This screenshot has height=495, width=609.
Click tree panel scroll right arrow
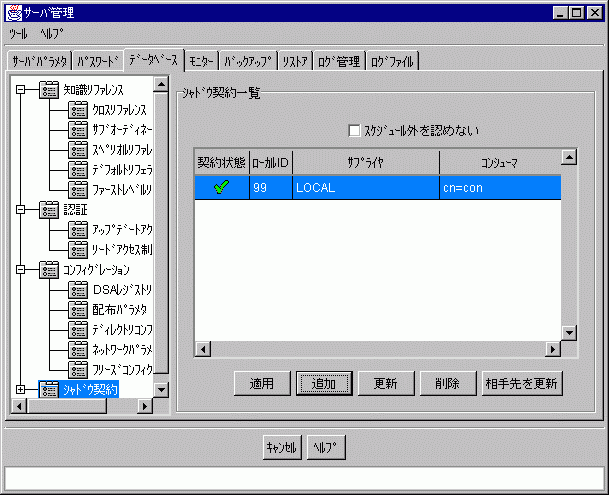pos(145,406)
